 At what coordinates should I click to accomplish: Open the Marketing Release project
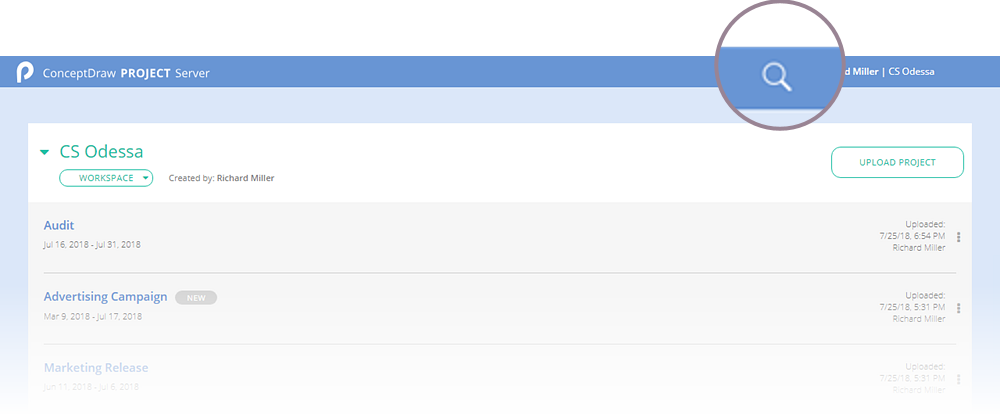coord(96,368)
